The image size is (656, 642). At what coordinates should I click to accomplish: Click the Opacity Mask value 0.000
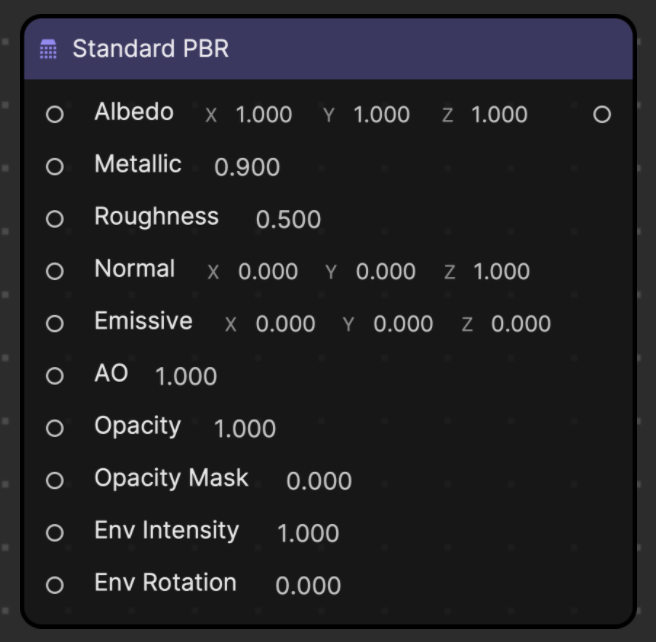(x=319, y=481)
